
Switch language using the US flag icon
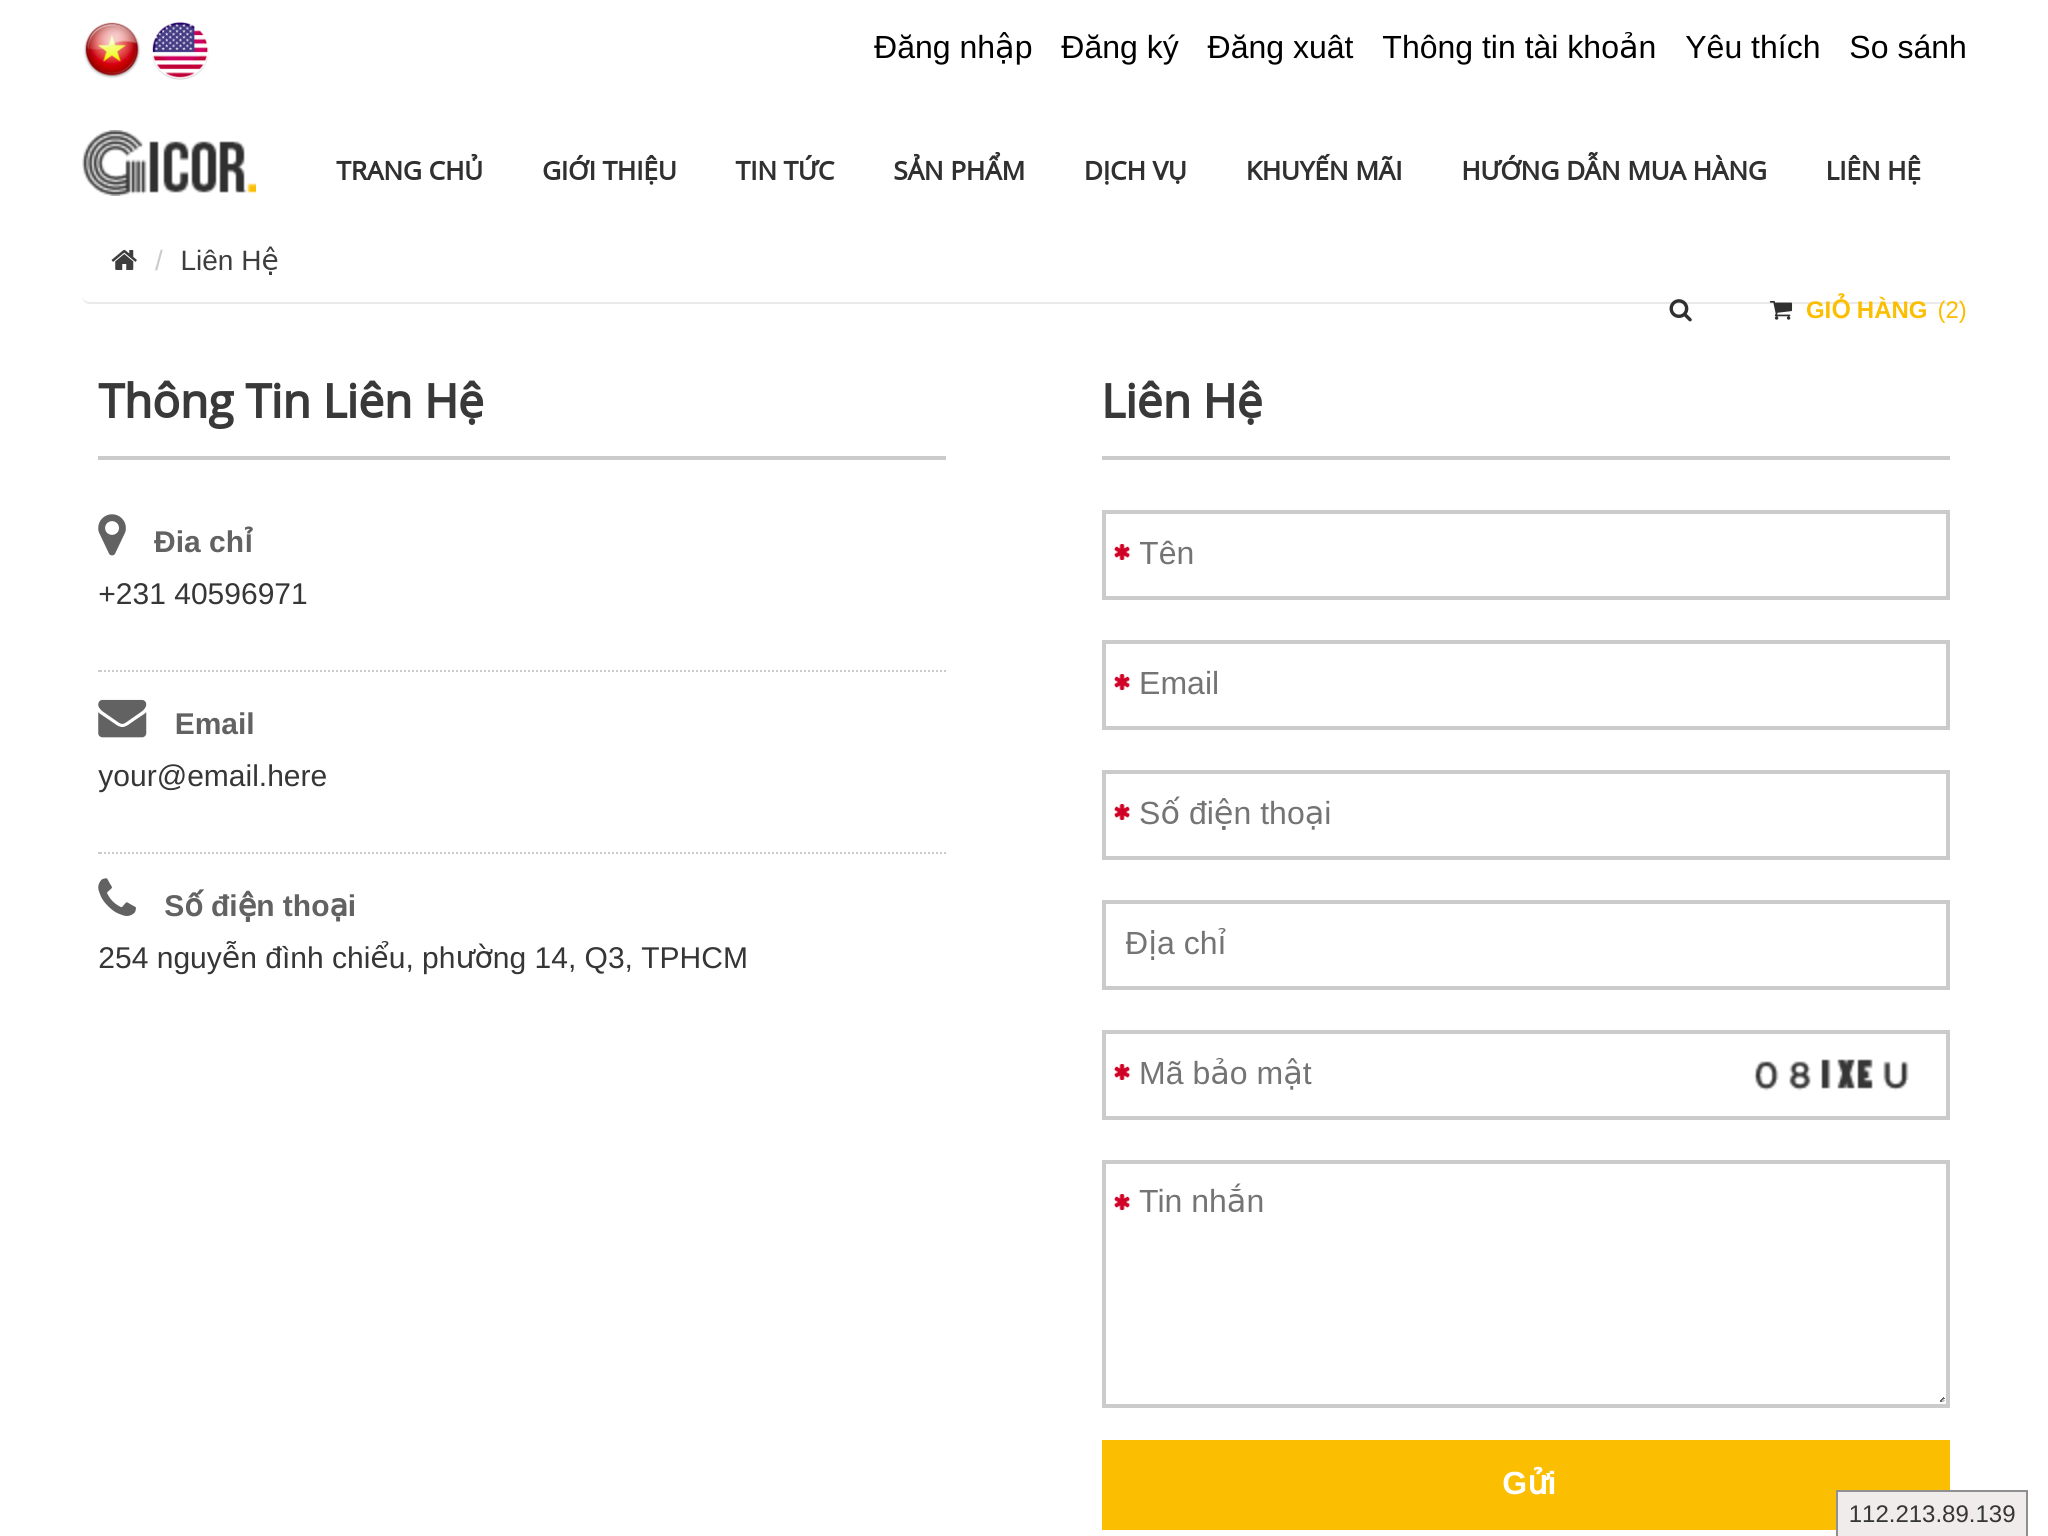[x=180, y=49]
